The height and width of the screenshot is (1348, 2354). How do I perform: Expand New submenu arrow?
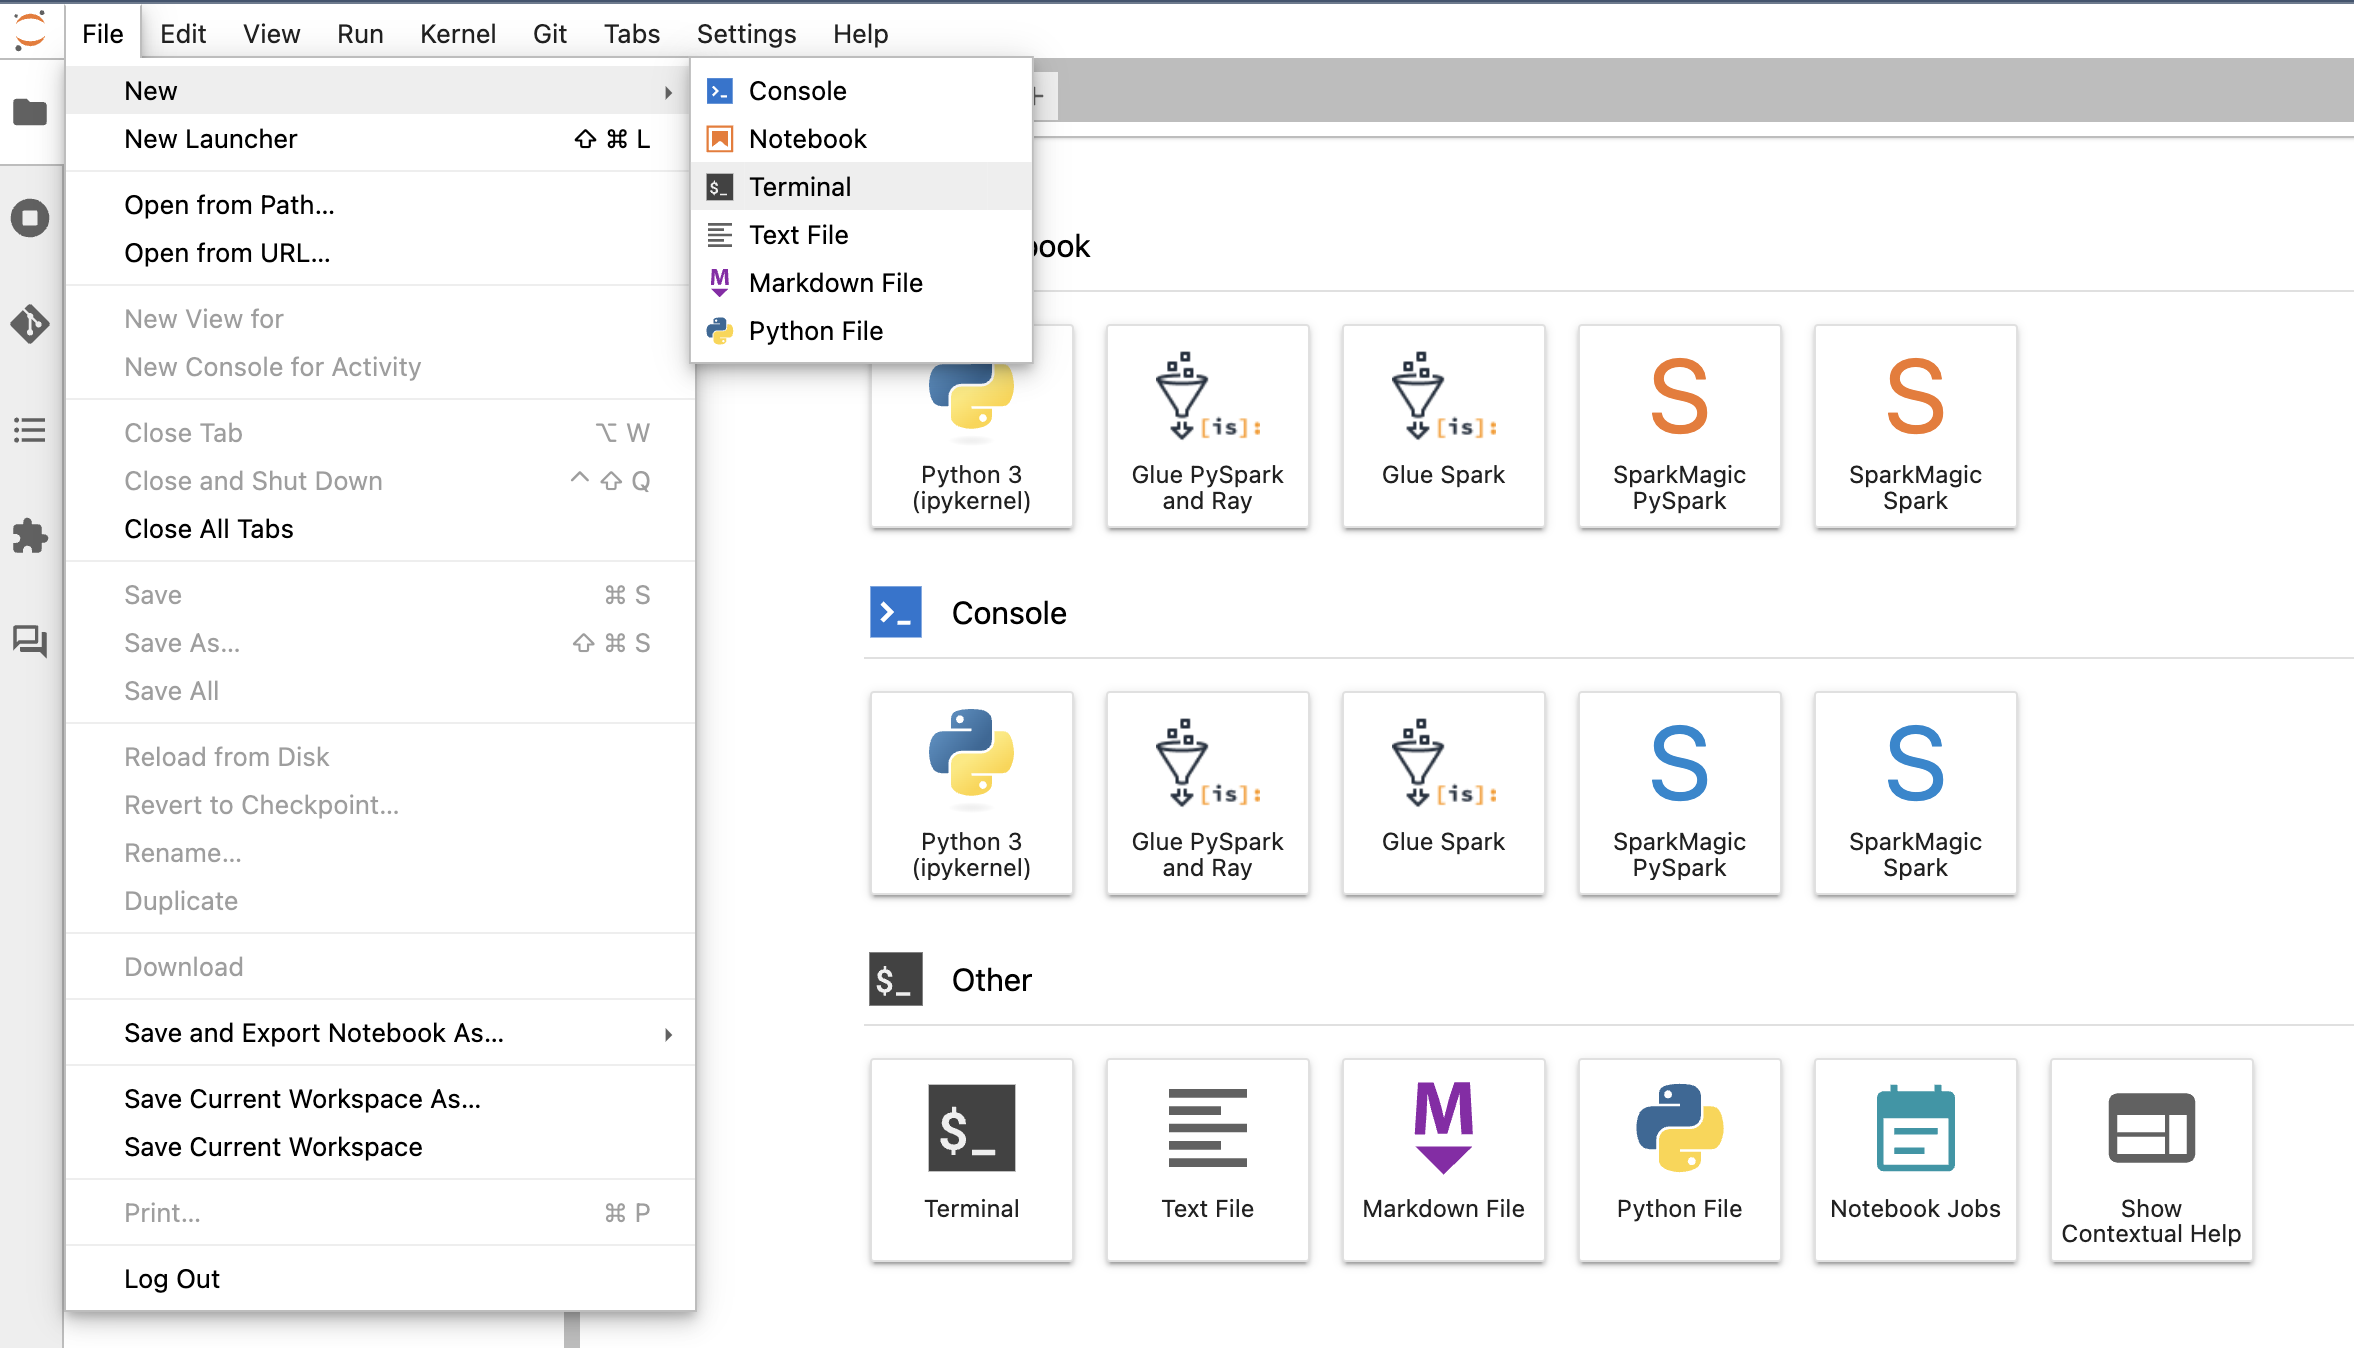click(668, 89)
